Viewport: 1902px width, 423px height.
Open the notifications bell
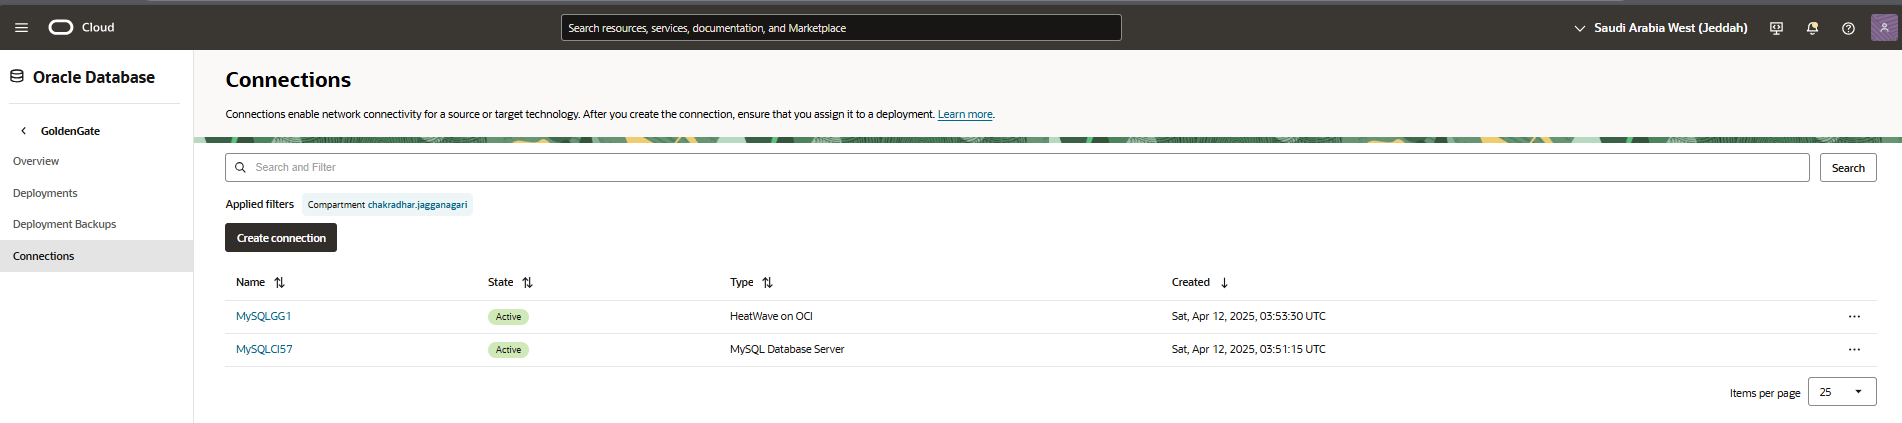coord(1812,28)
